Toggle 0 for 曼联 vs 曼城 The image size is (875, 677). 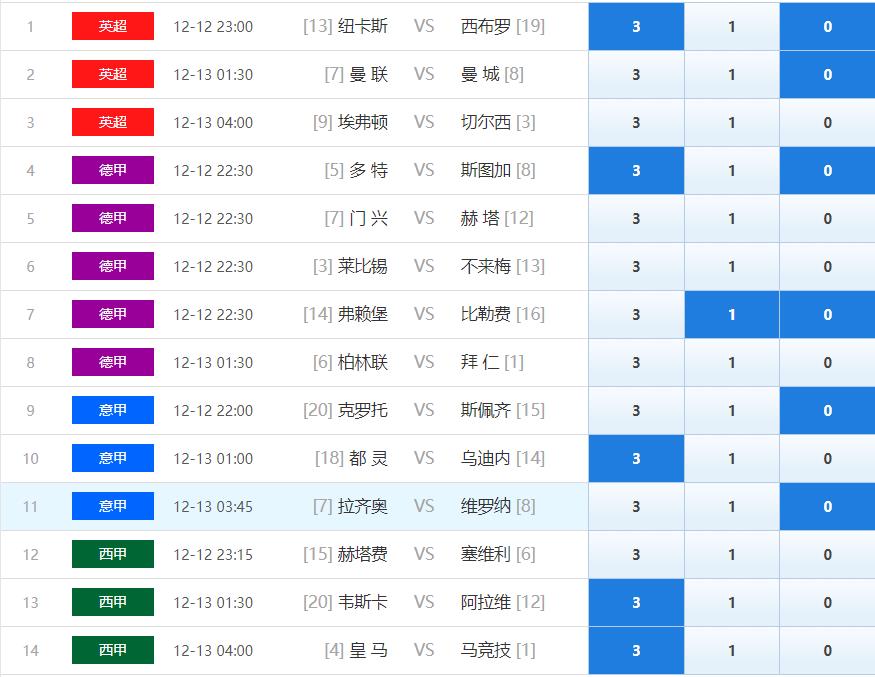[828, 74]
